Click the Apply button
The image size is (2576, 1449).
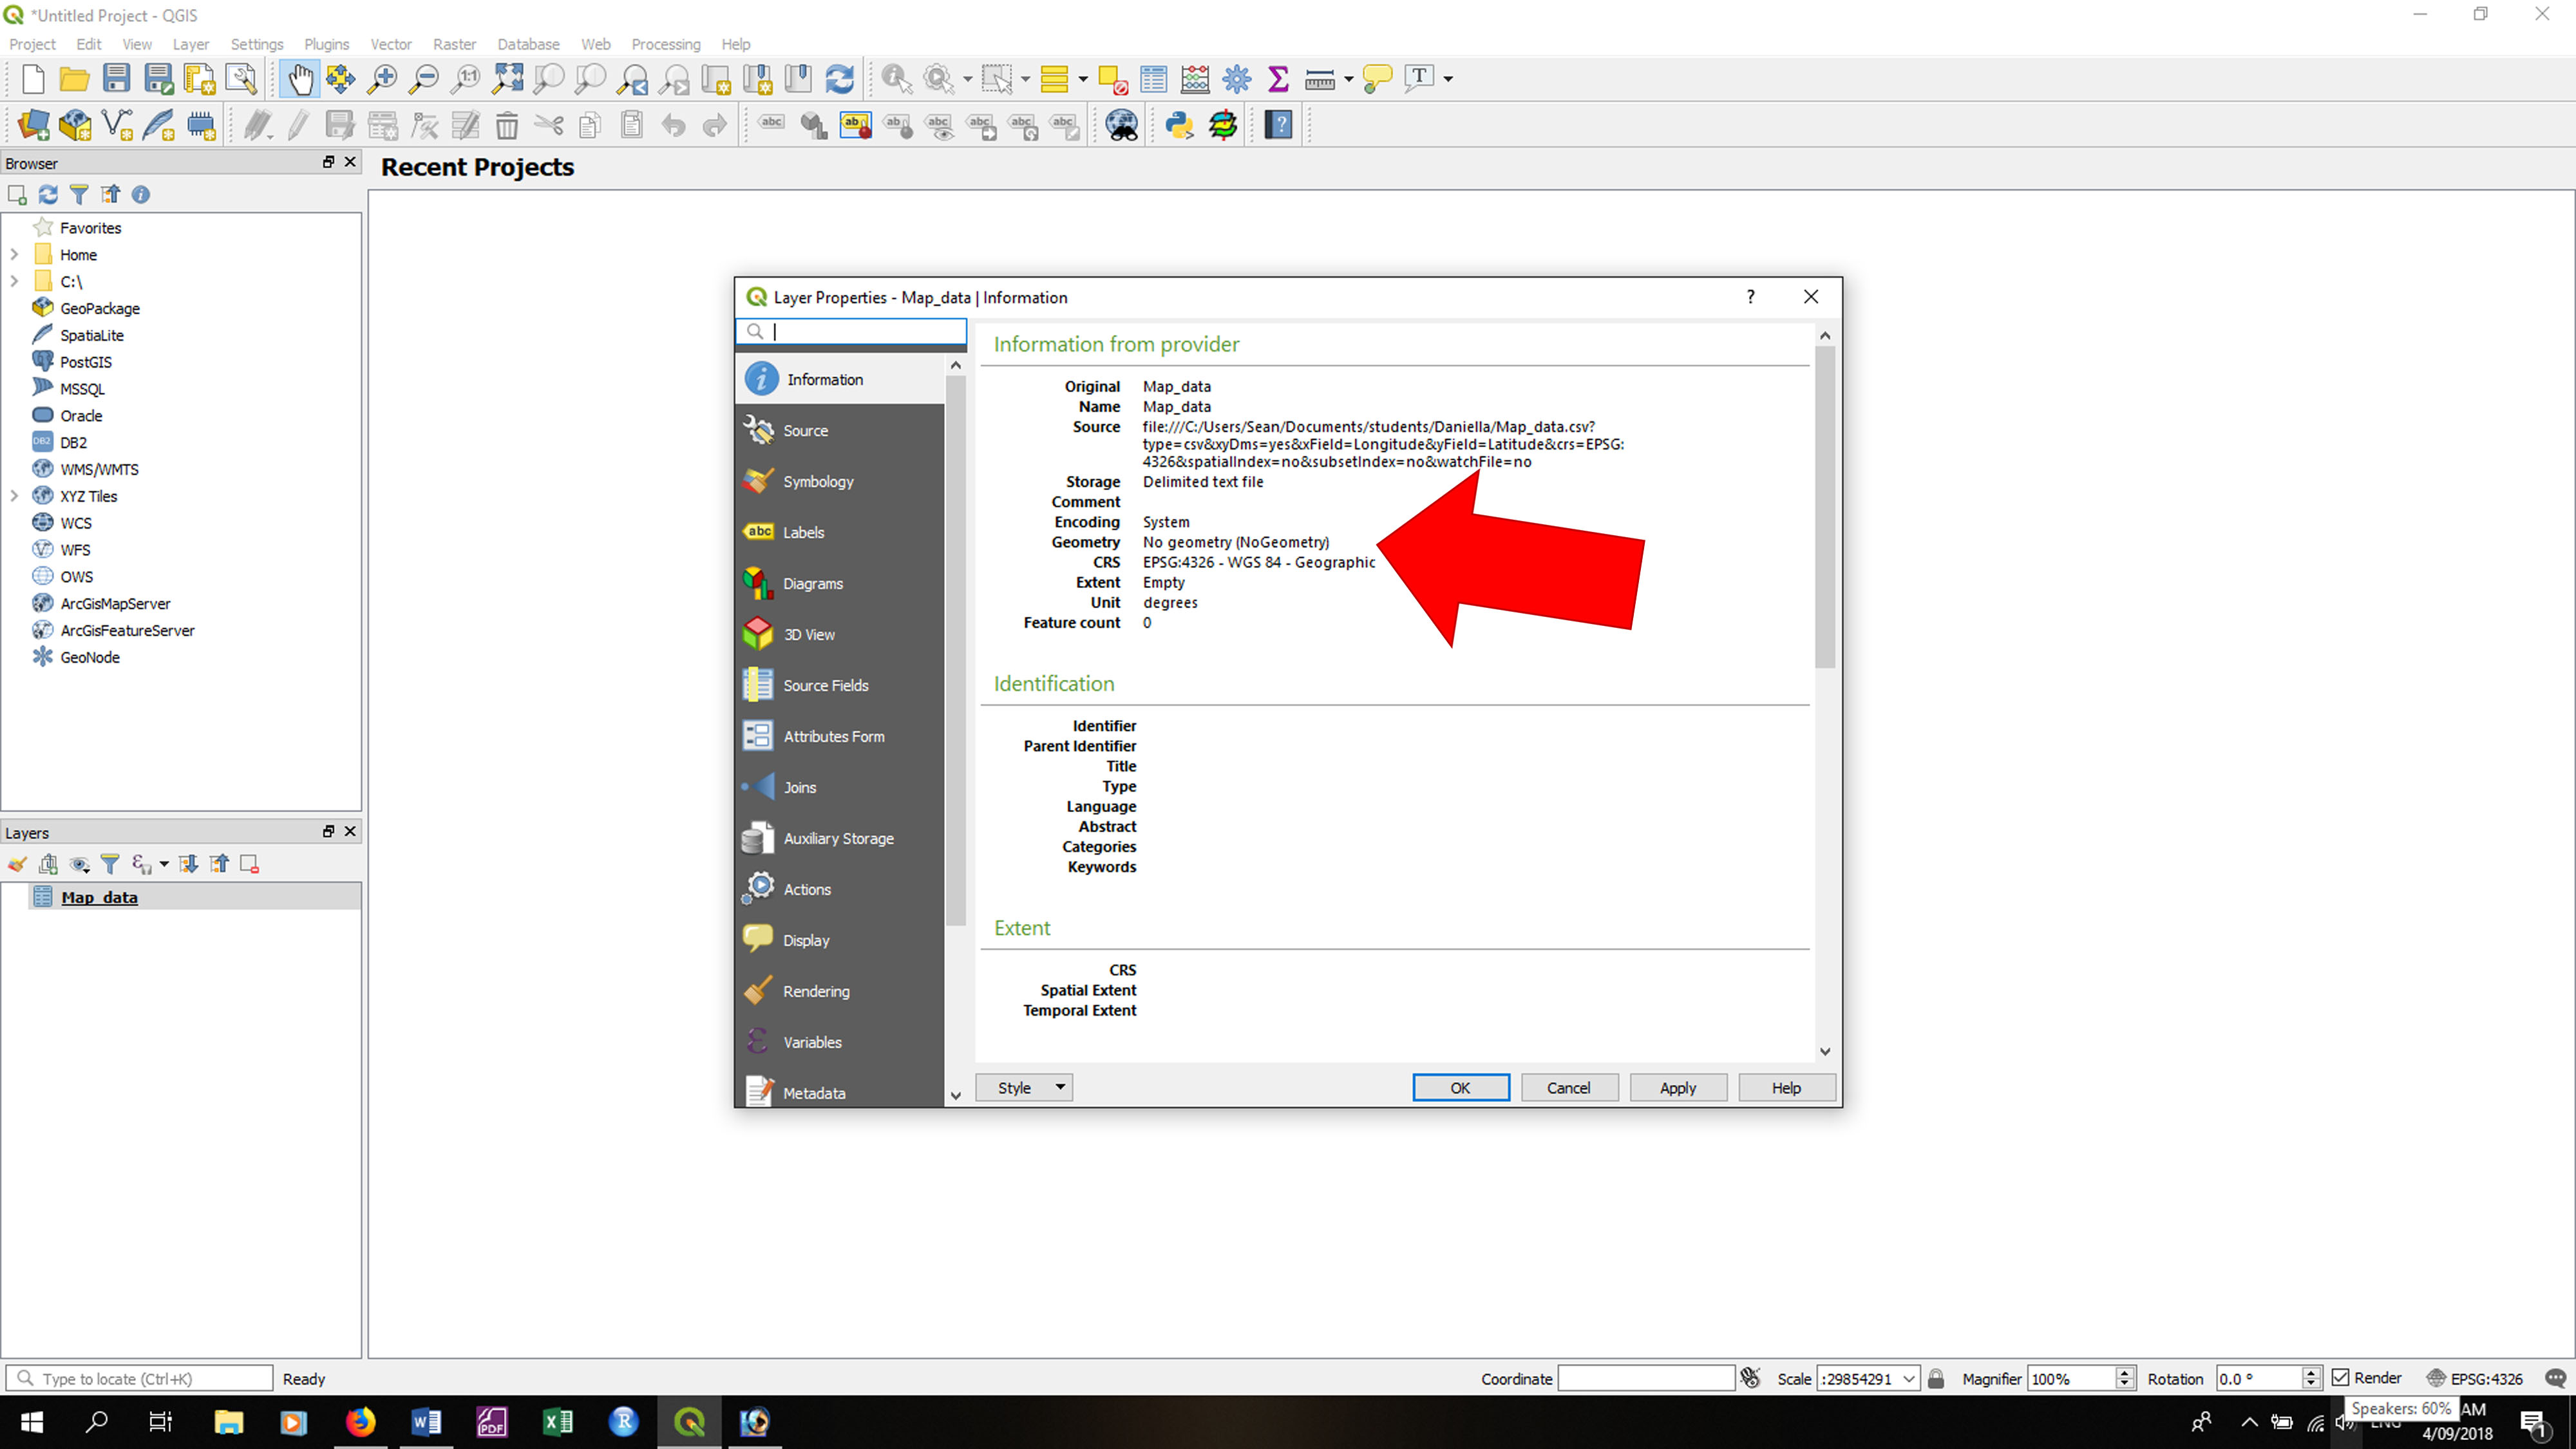1678,1087
